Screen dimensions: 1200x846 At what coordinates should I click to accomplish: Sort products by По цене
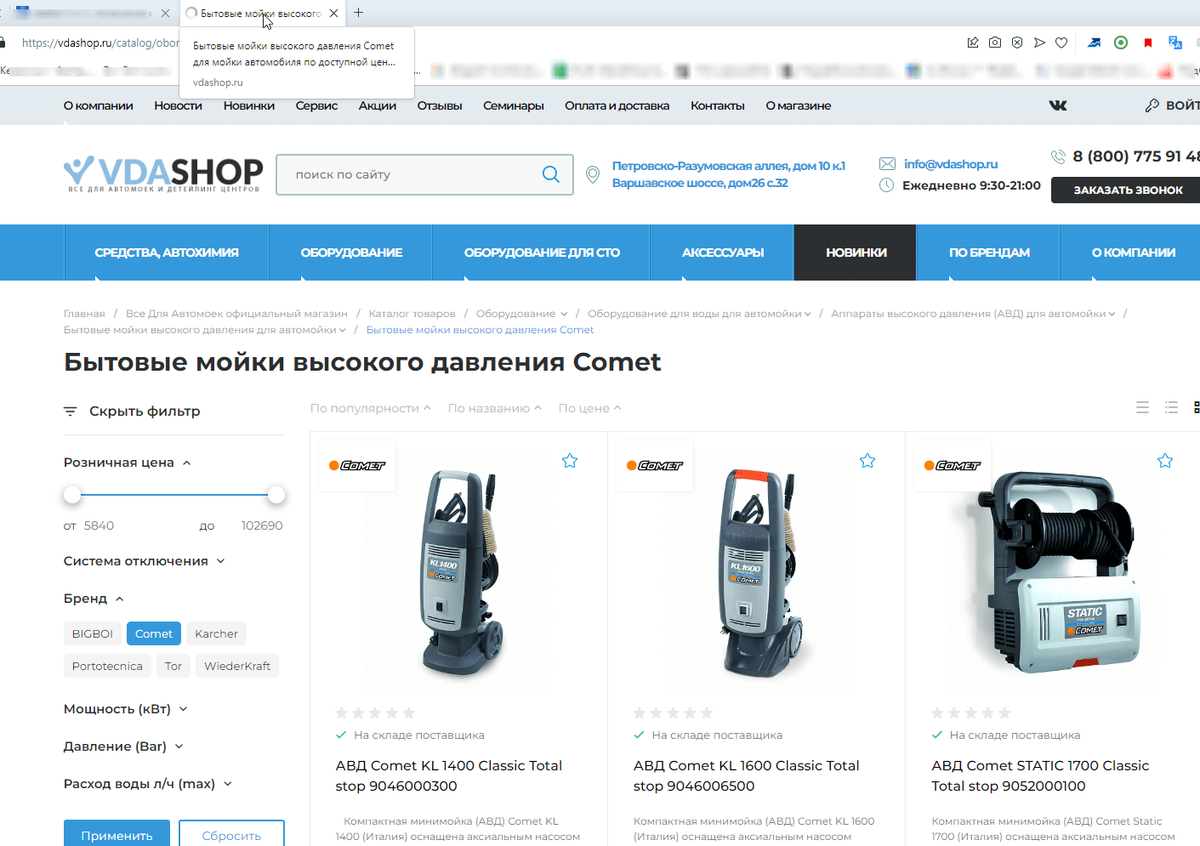[x=589, y=408]
